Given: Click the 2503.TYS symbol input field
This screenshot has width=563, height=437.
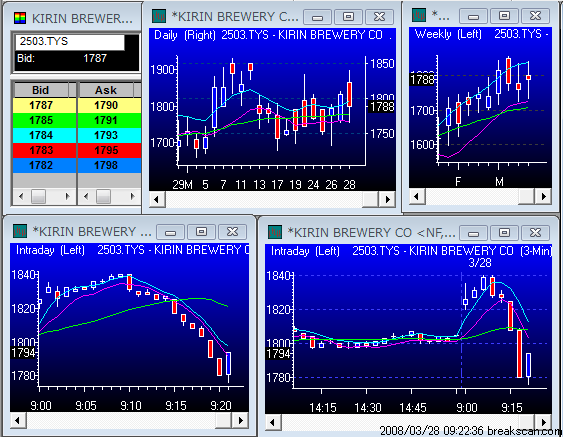Looking at the screenshot, I should (70, 42).
